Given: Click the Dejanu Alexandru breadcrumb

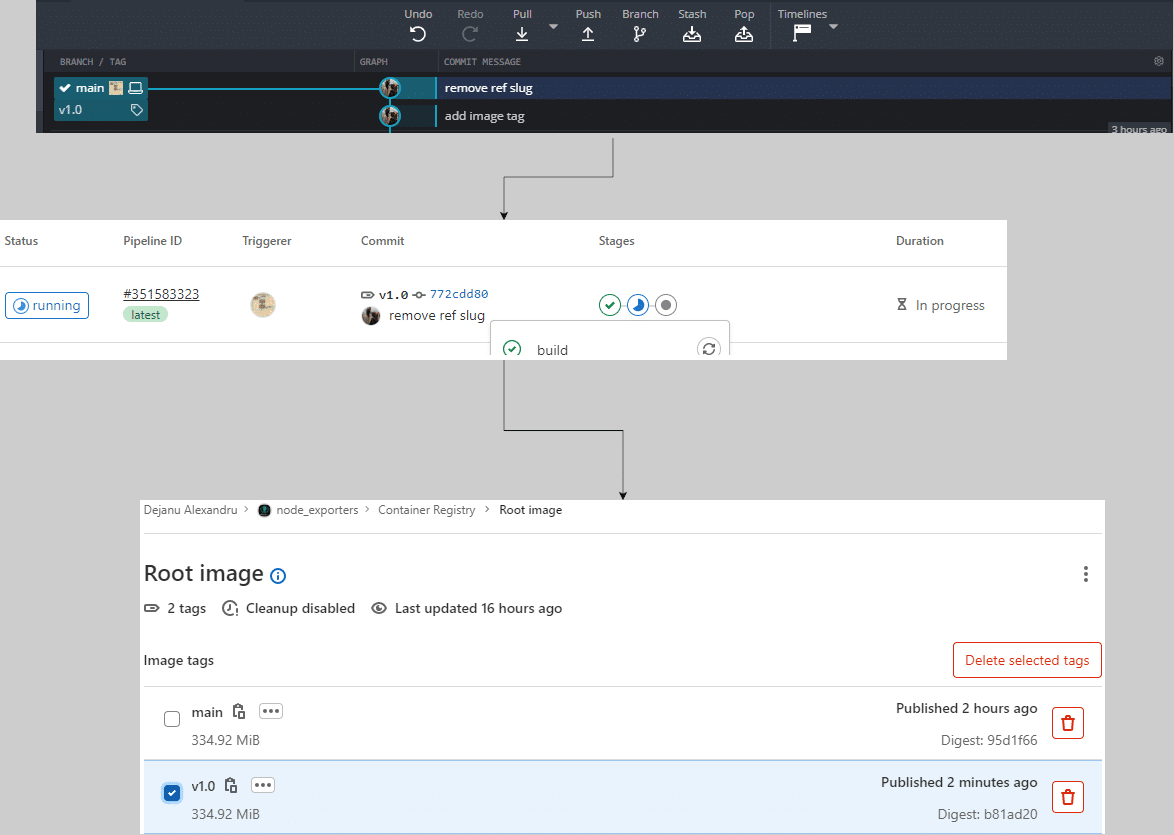Looking at the screenshot, I should [190, 510].
